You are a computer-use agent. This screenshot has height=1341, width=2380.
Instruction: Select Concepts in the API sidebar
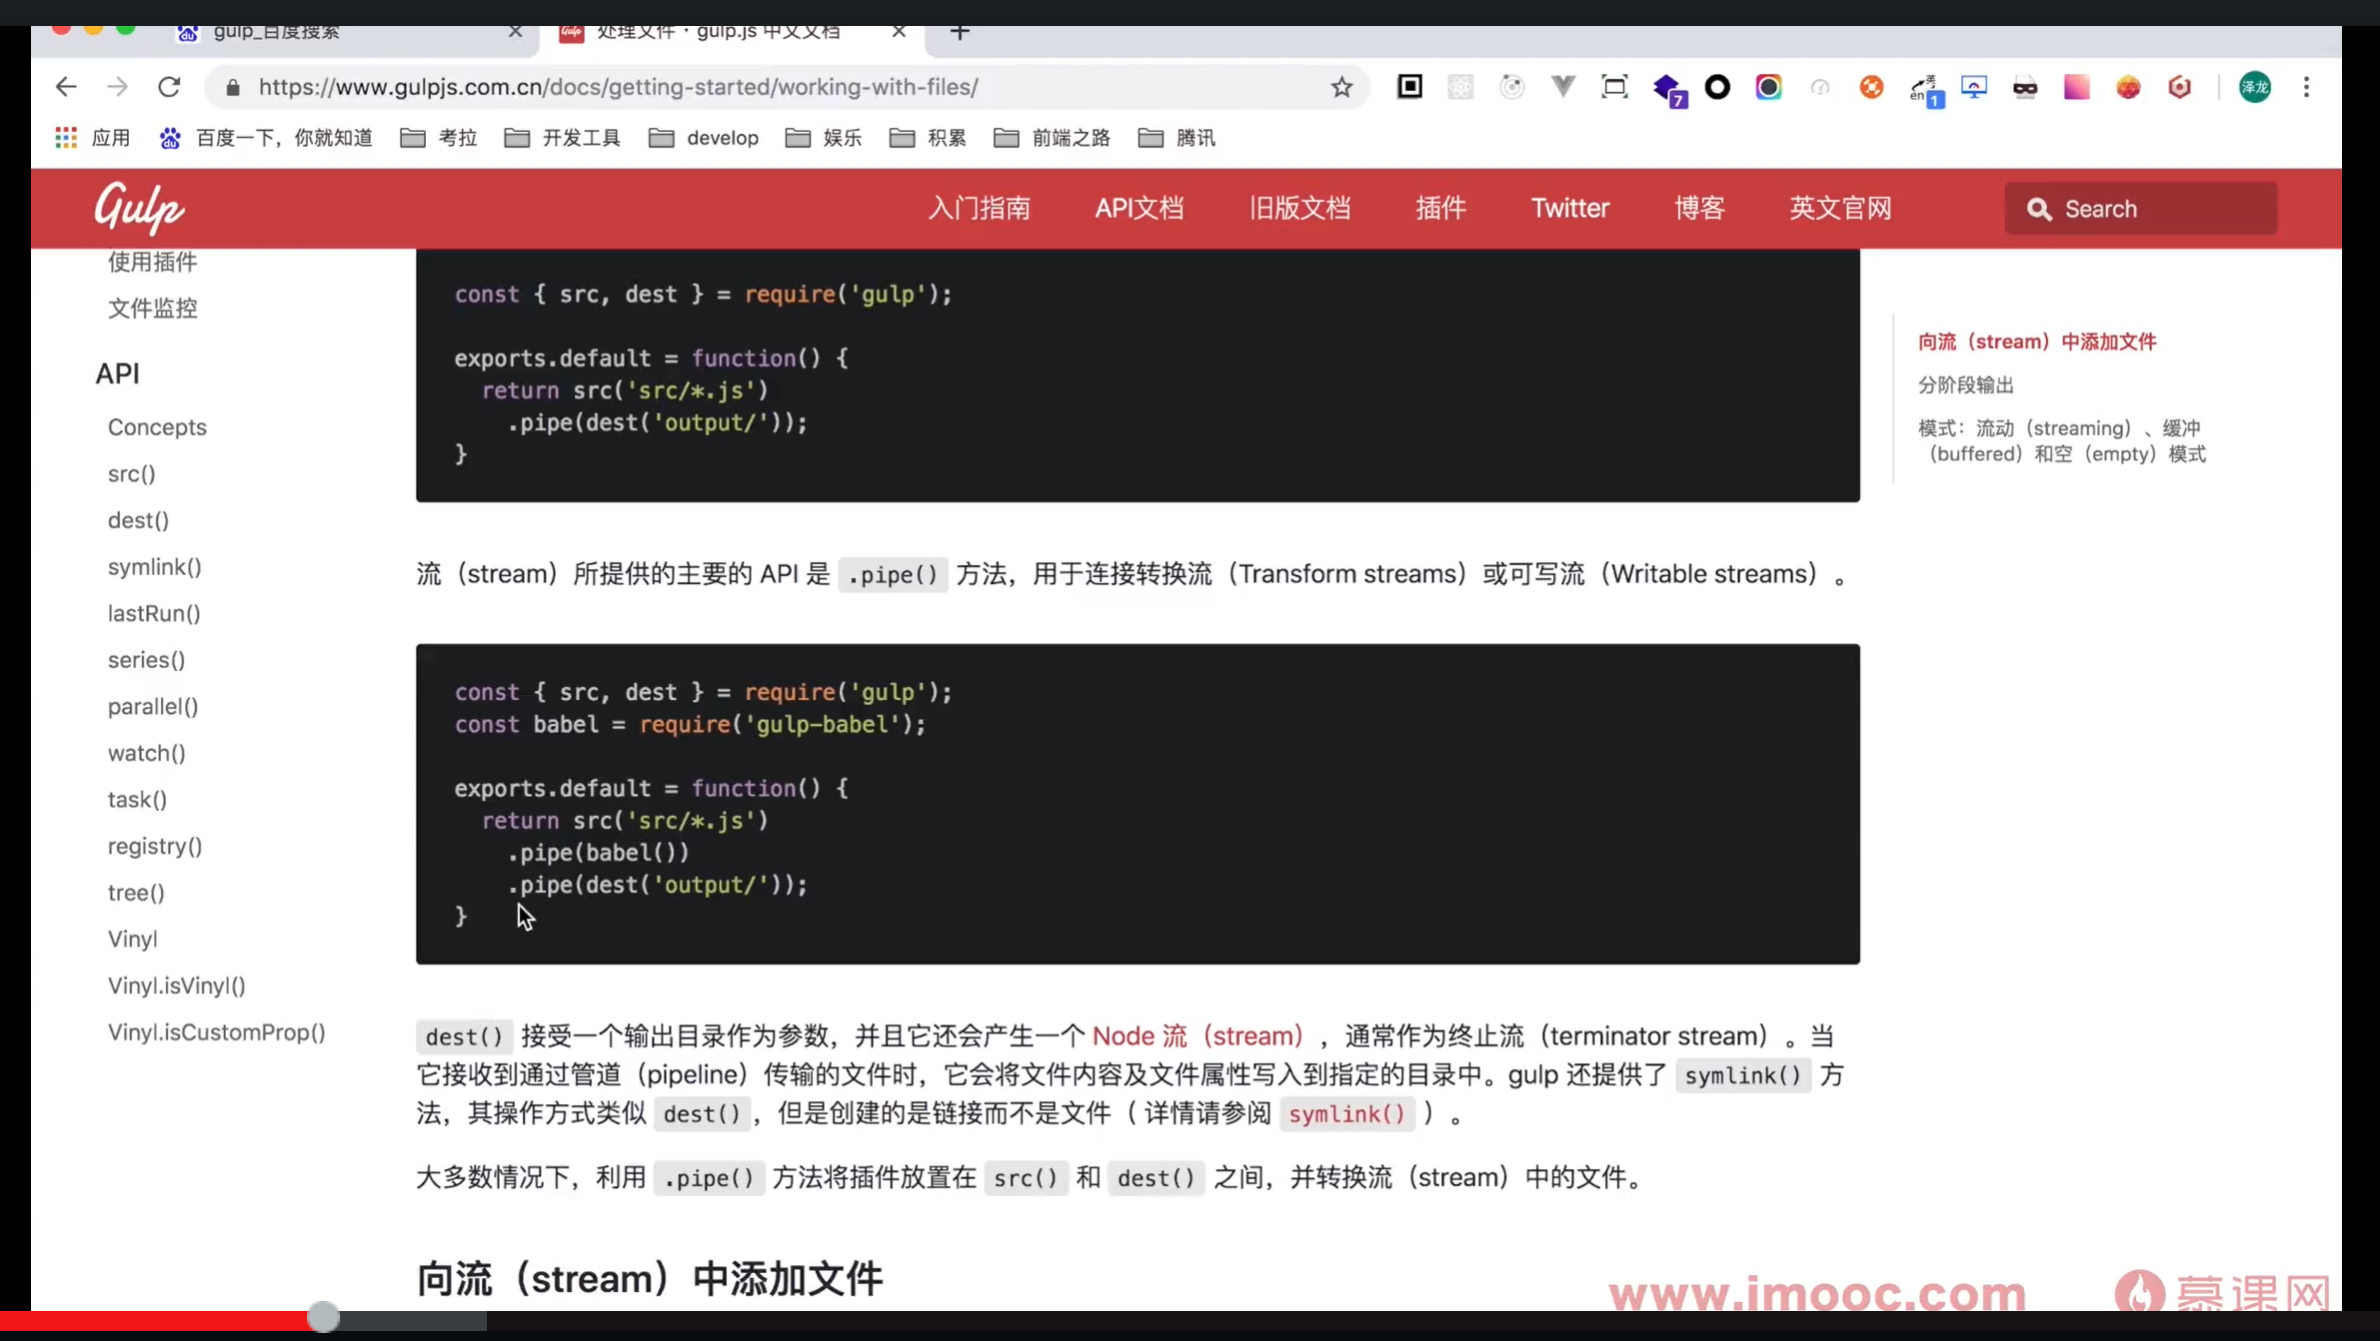coord(157,427)
